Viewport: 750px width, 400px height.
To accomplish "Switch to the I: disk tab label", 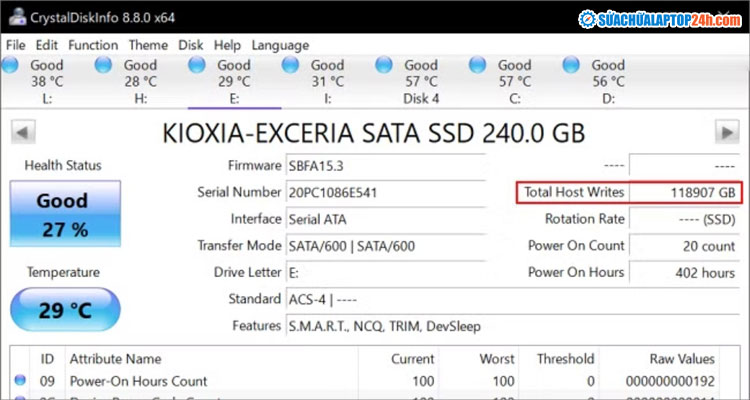I will pos(328,99).
